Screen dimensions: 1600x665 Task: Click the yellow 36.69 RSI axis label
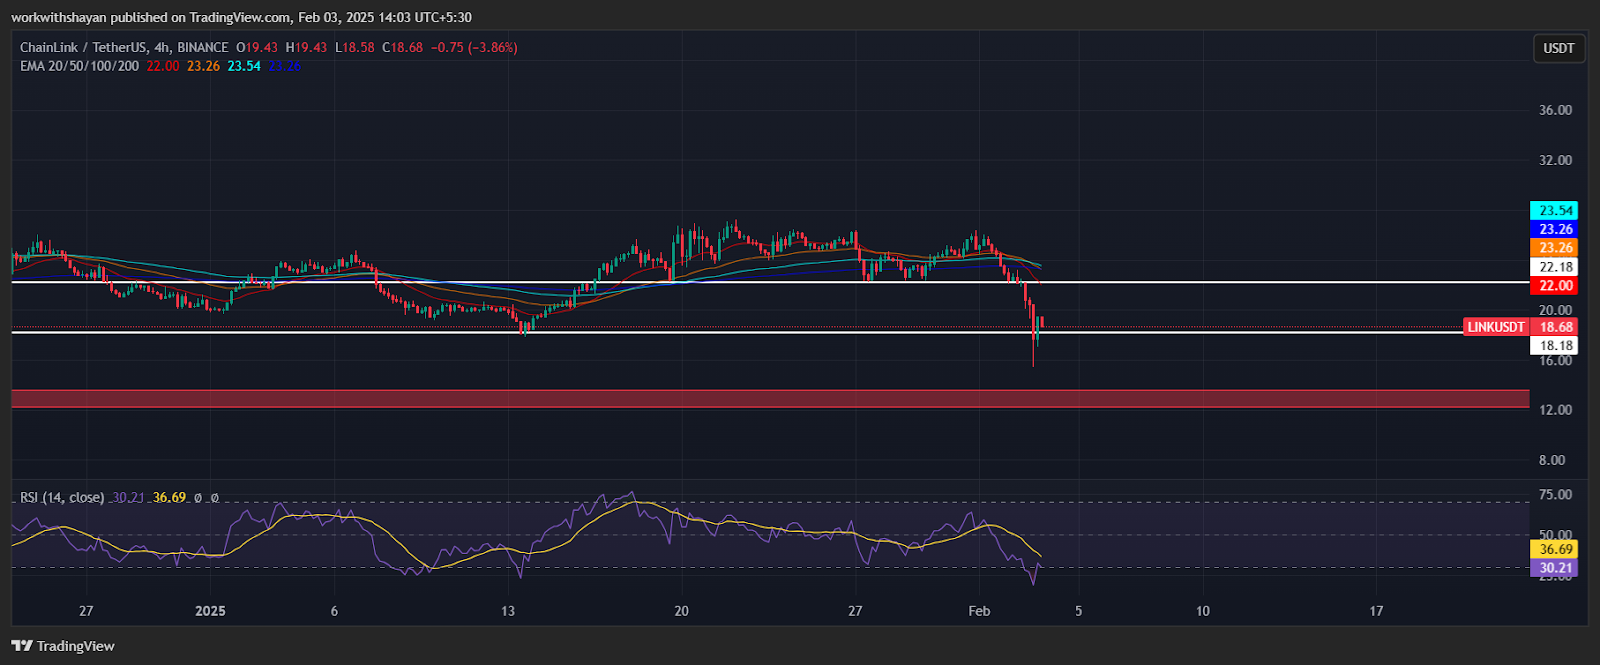[x=1556, y=549]
